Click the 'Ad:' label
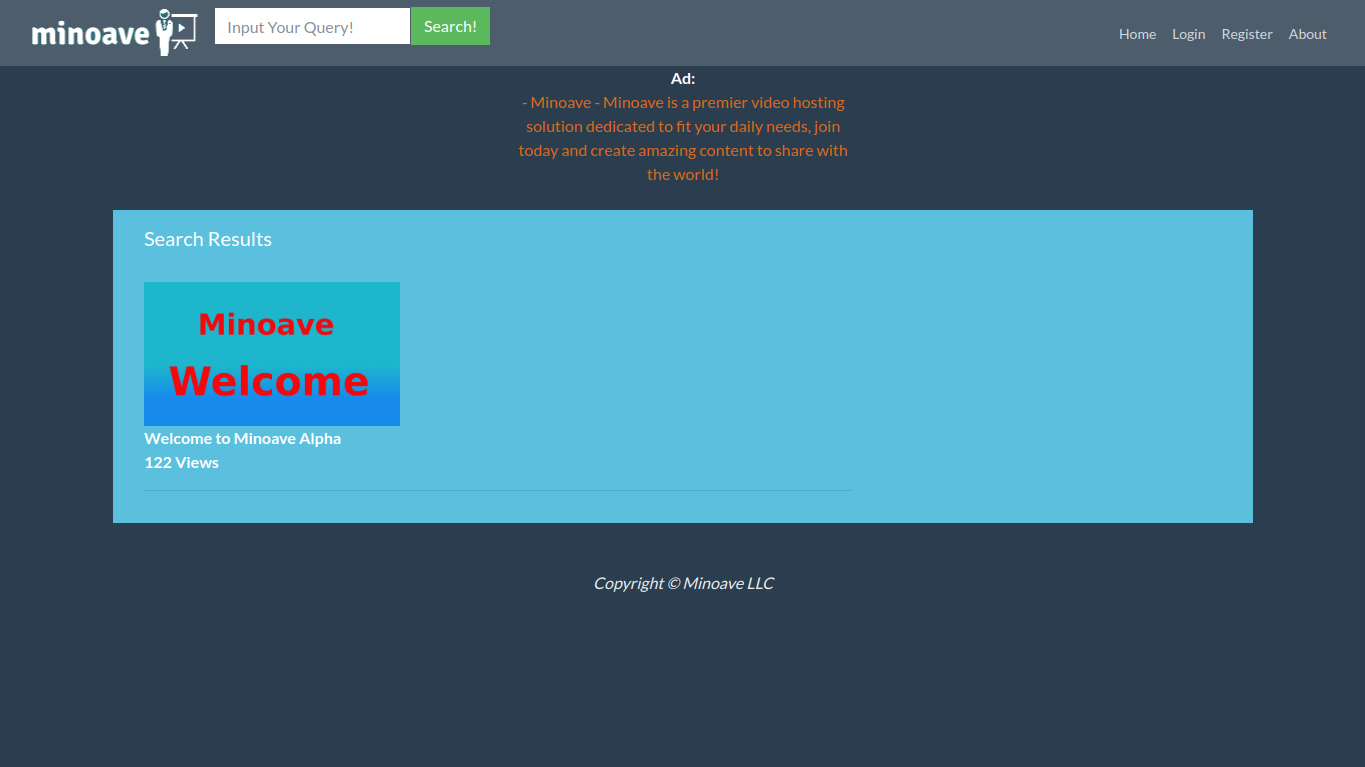Image resolution: width=1365 pixels, height=767 pixels. point(683,78)
